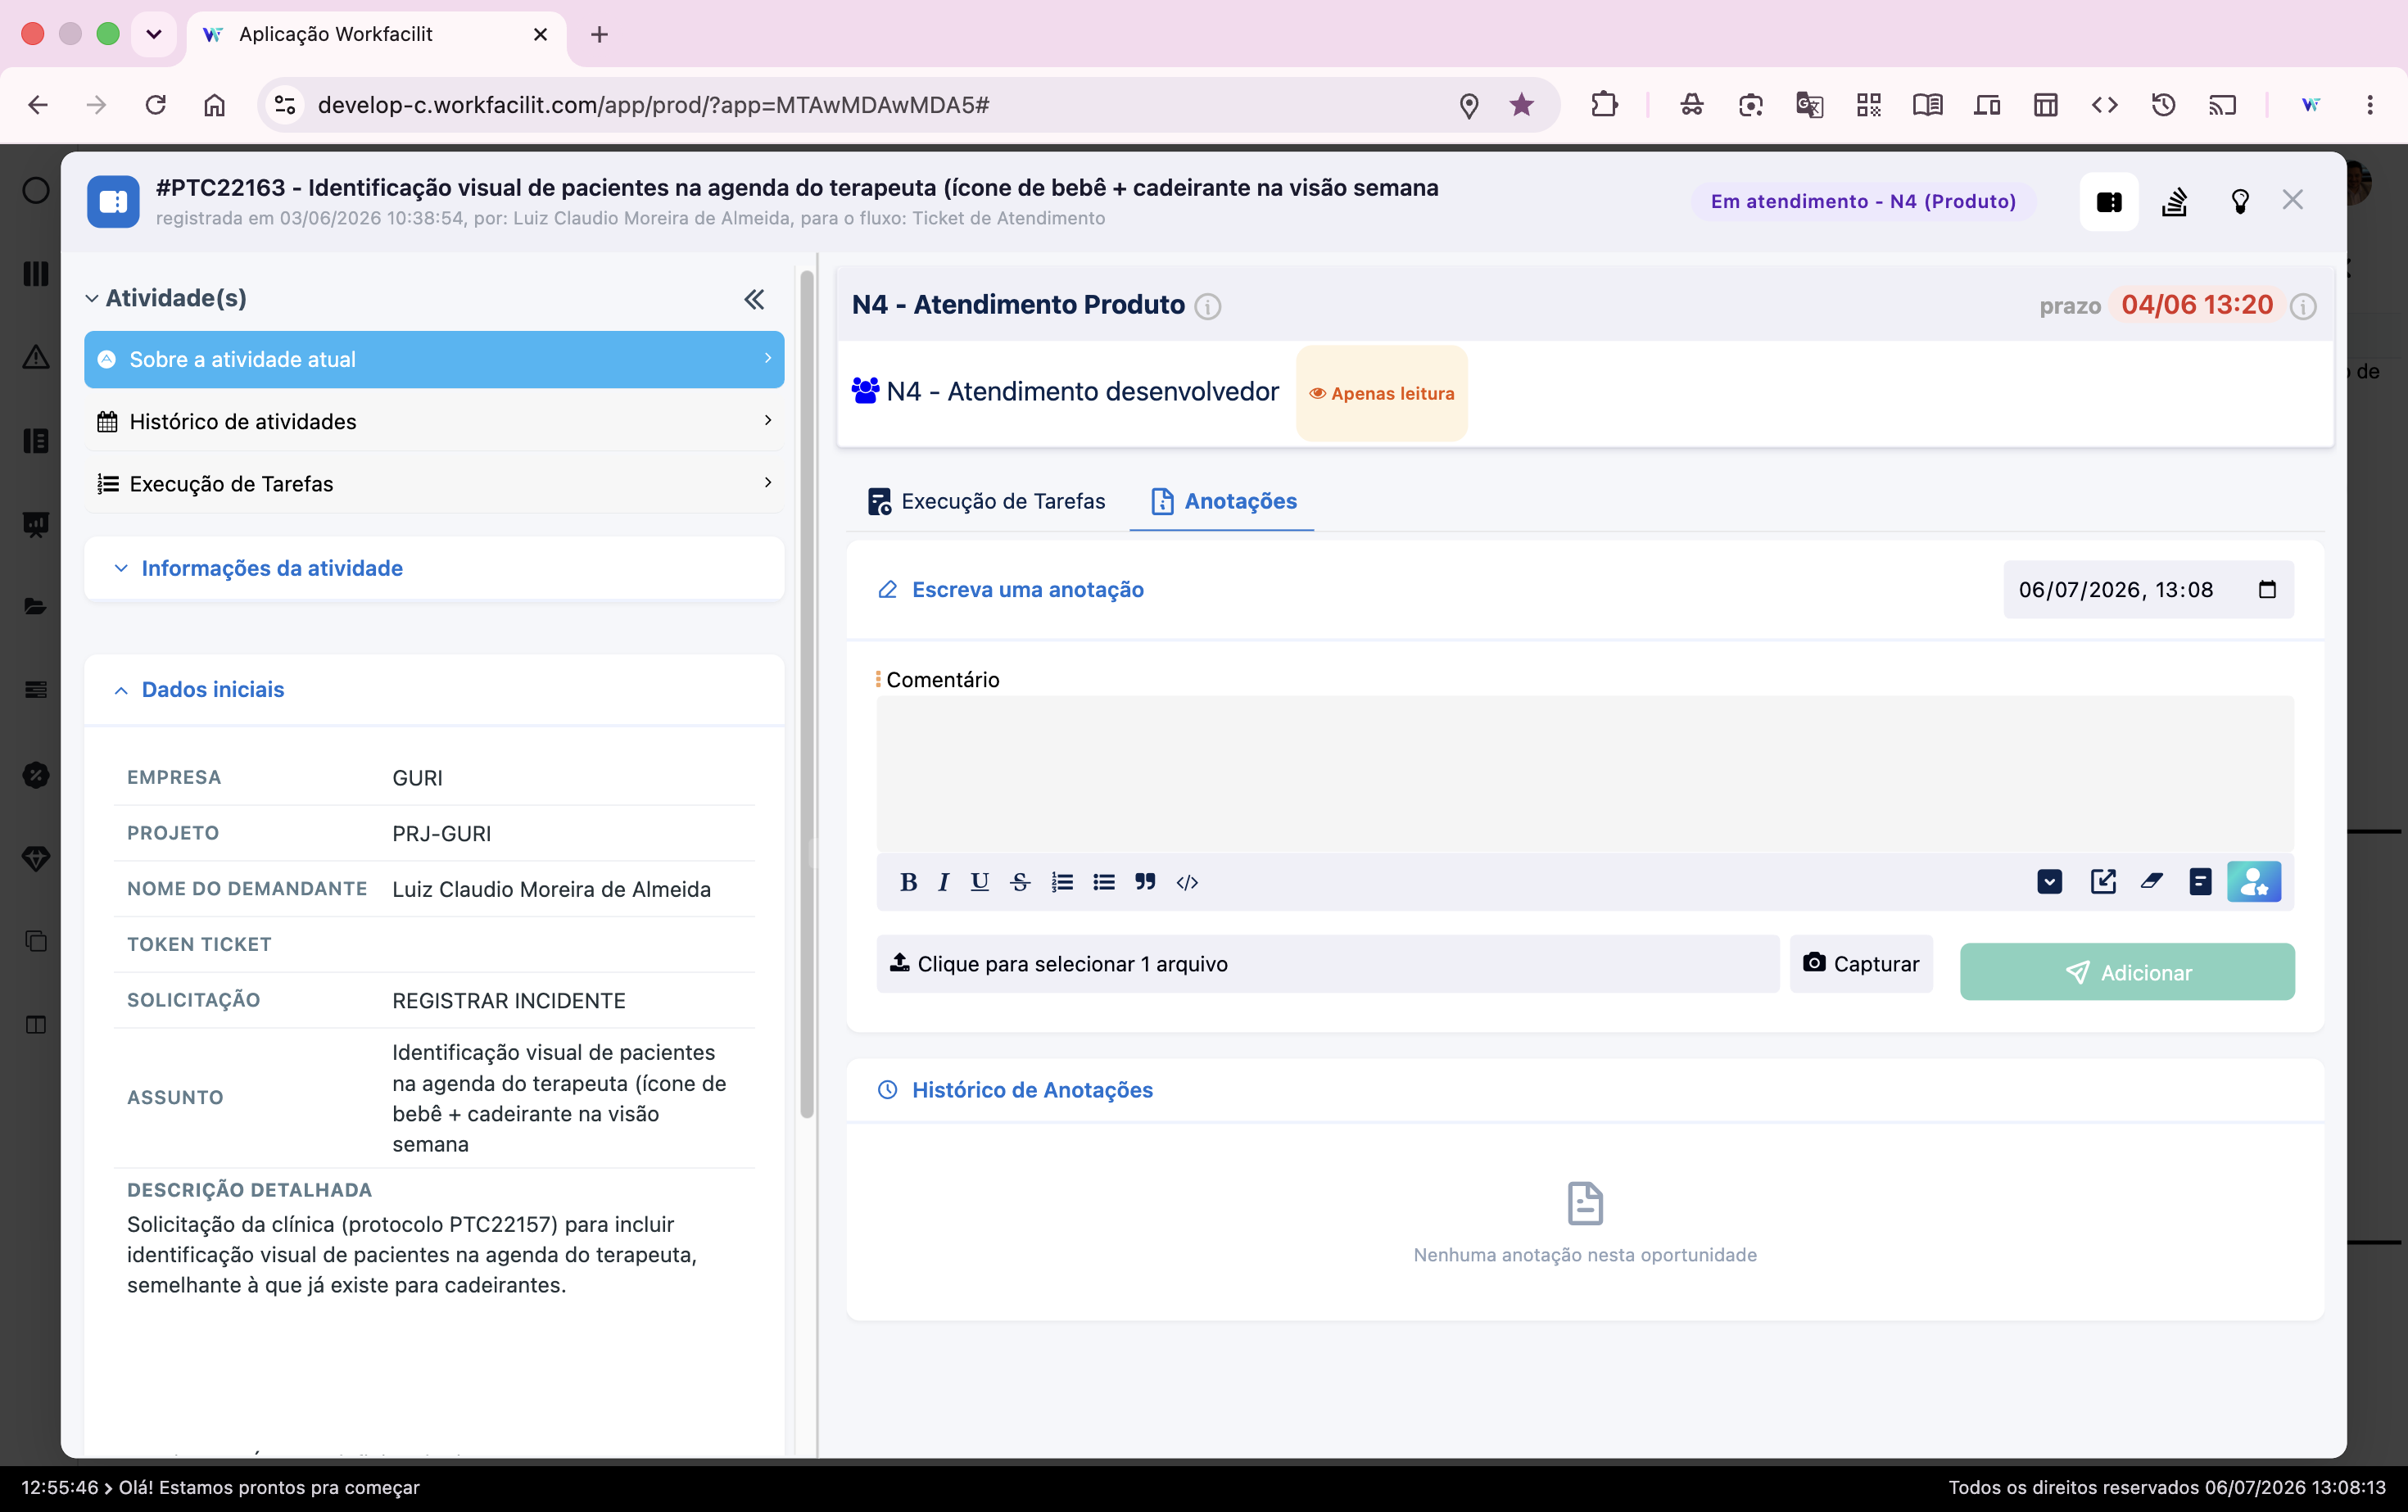Viewport: 2408px width, 1512px height.
Task: Click the annotation date input field
Action: tap(2148, 590)
